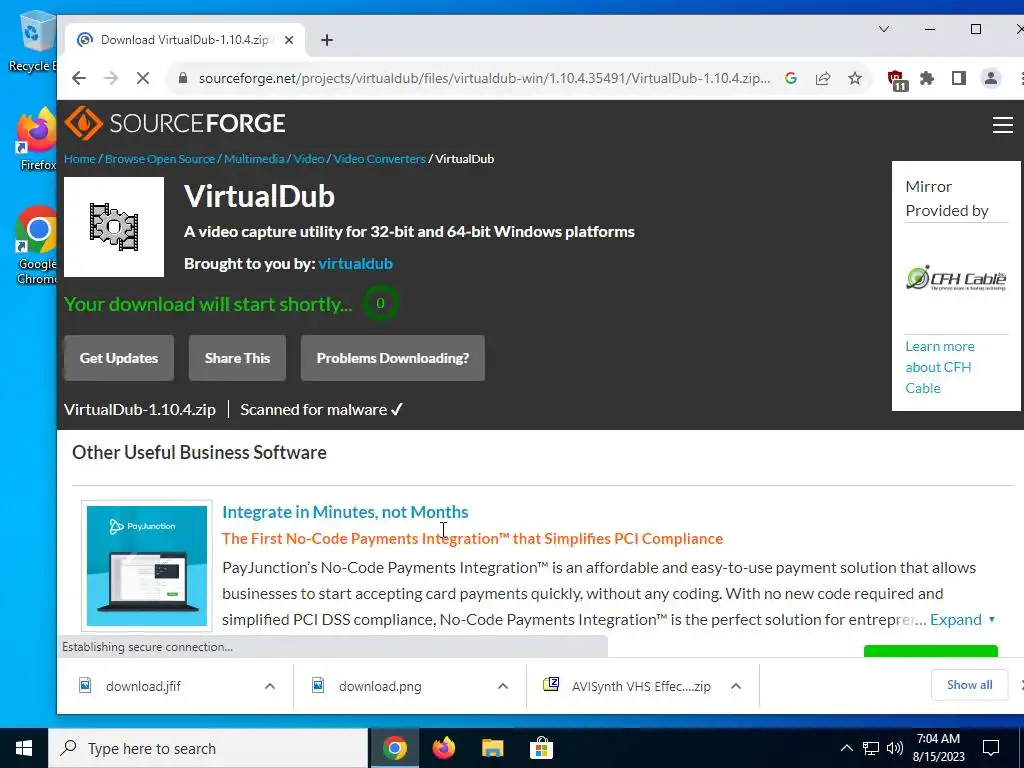
Task: Open Microsoft Store from the taskbar
Action: point(541,748)
